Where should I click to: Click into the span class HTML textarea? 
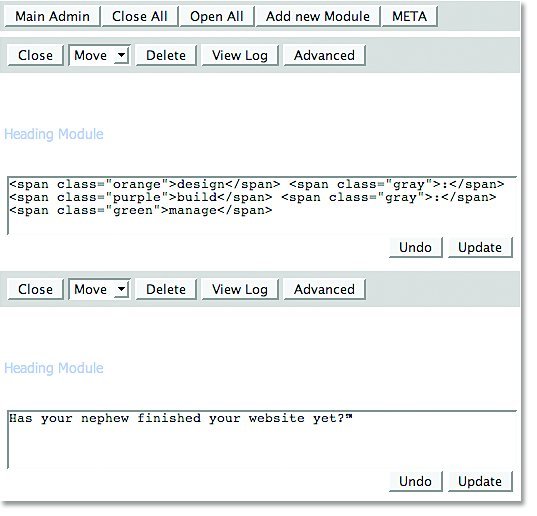[262, 206]
